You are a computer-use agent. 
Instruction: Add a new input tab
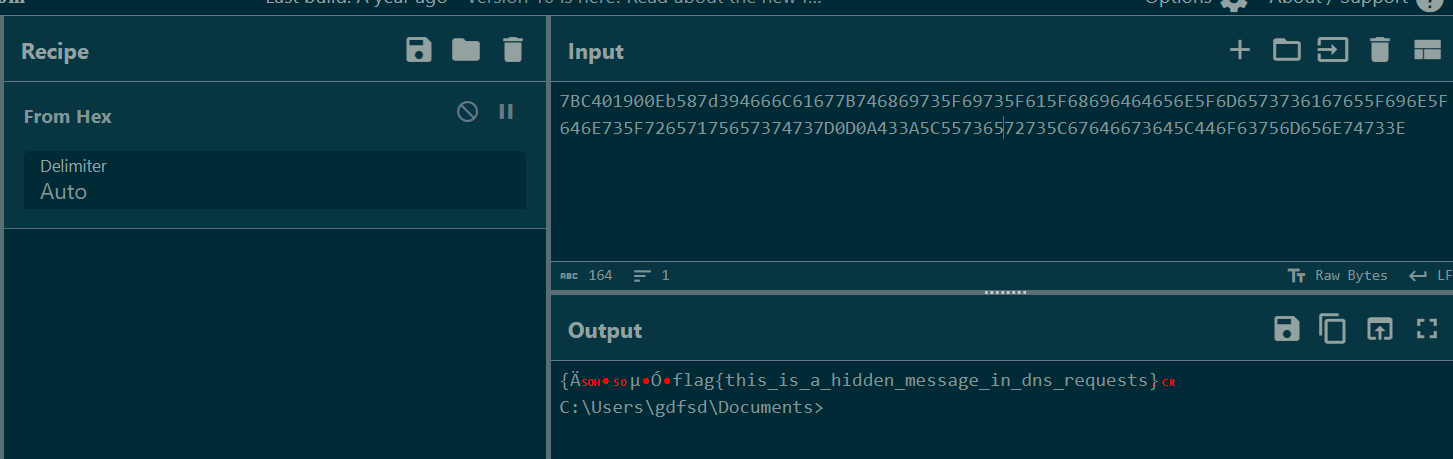coord(1239,50)
